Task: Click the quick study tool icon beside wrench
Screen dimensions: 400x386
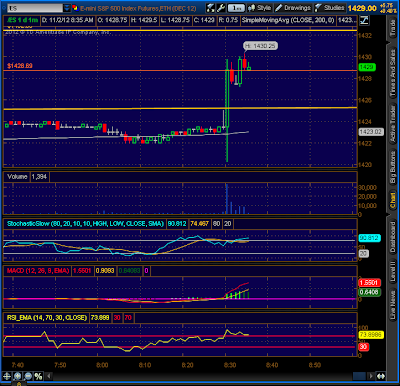Action: (x=210, y=8)
